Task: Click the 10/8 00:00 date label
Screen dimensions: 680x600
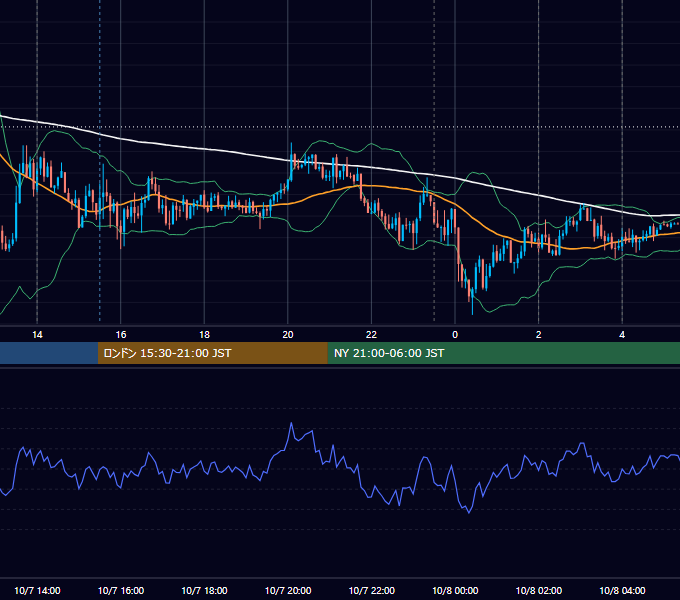Action: (455, 590)
